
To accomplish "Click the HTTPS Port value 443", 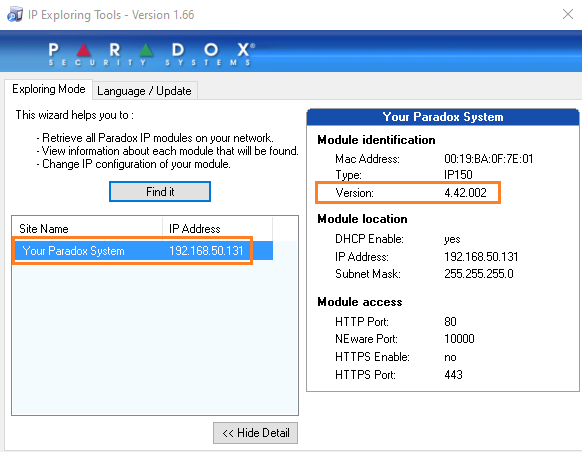I will 453,374.
